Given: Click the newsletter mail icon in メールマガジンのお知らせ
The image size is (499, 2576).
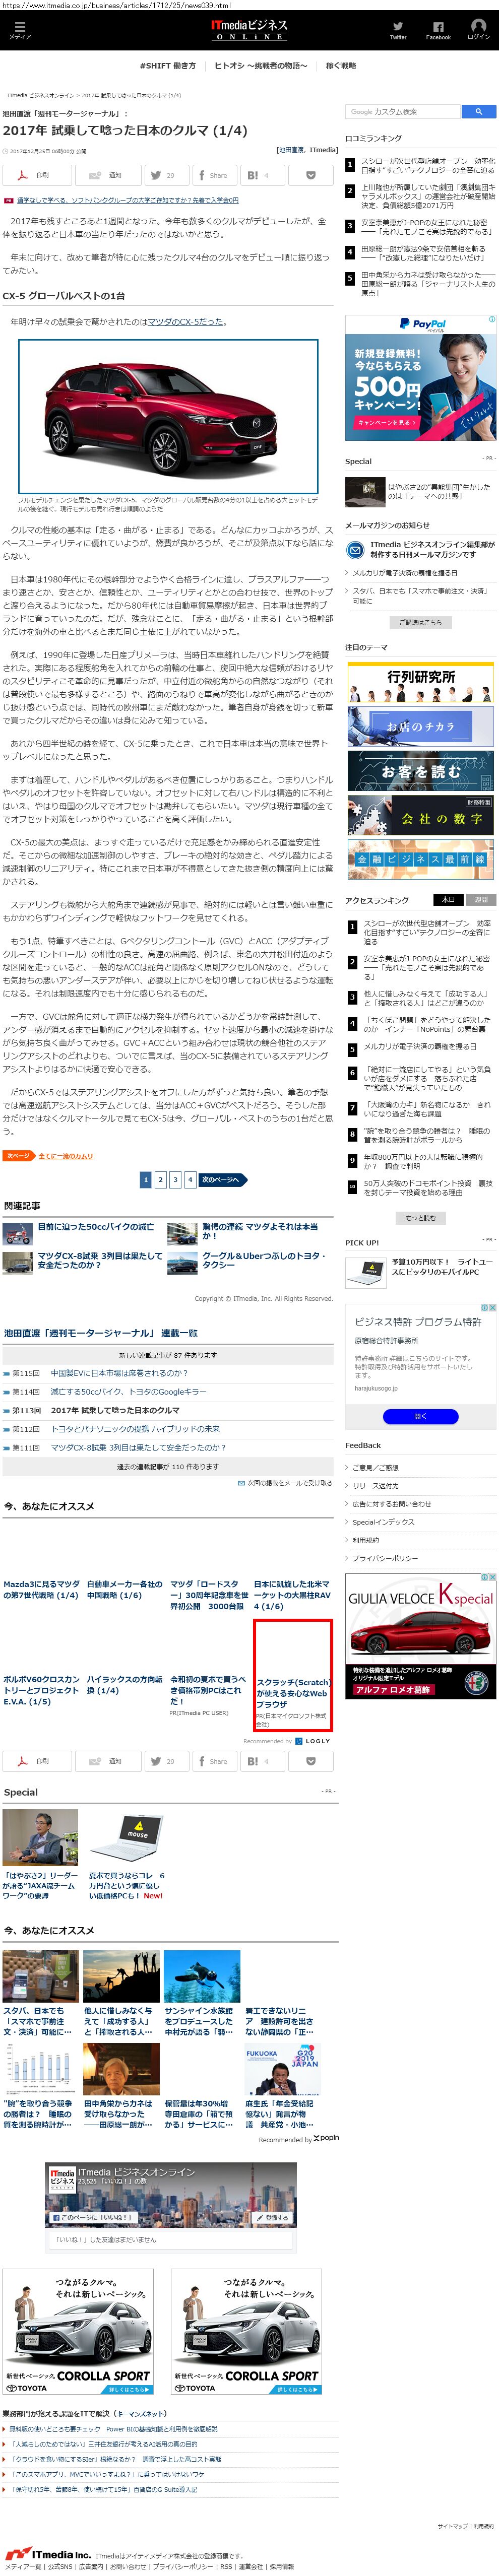Looking at the screenshot, I should tap(355, 550).
